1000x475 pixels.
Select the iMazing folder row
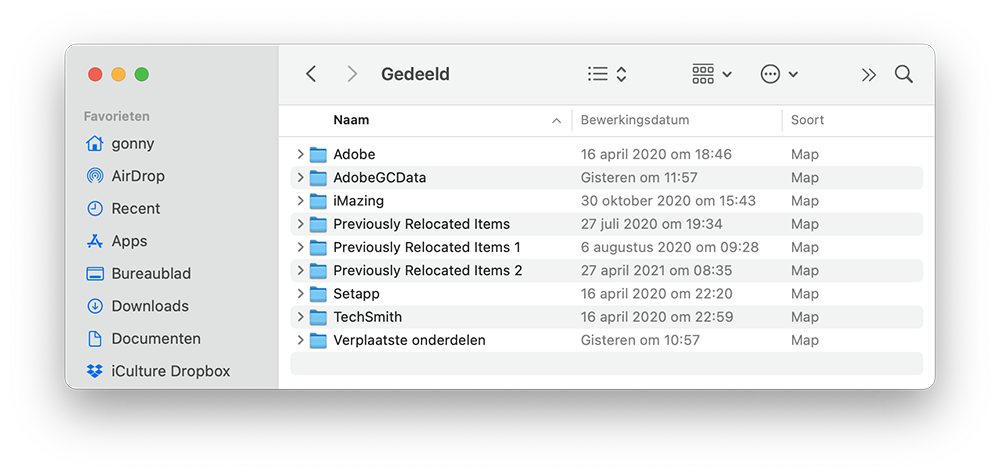tap(607, 201)
